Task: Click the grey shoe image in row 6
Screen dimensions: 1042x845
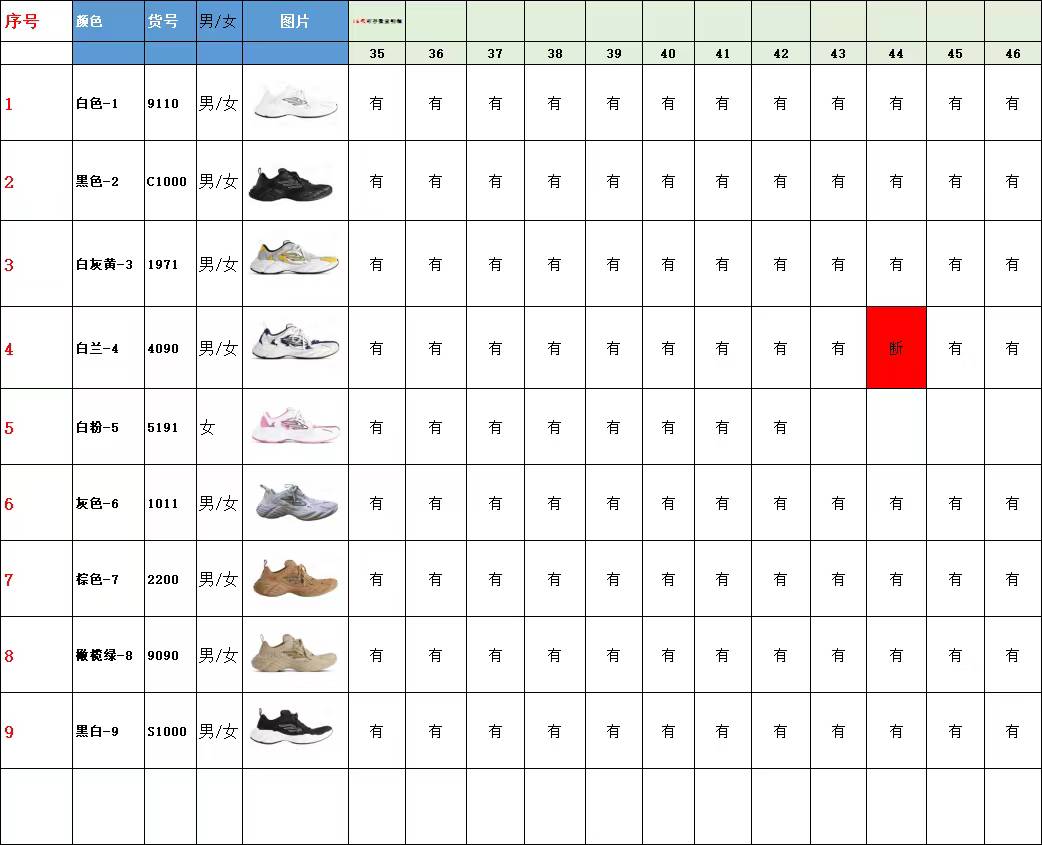Action: 297,502
